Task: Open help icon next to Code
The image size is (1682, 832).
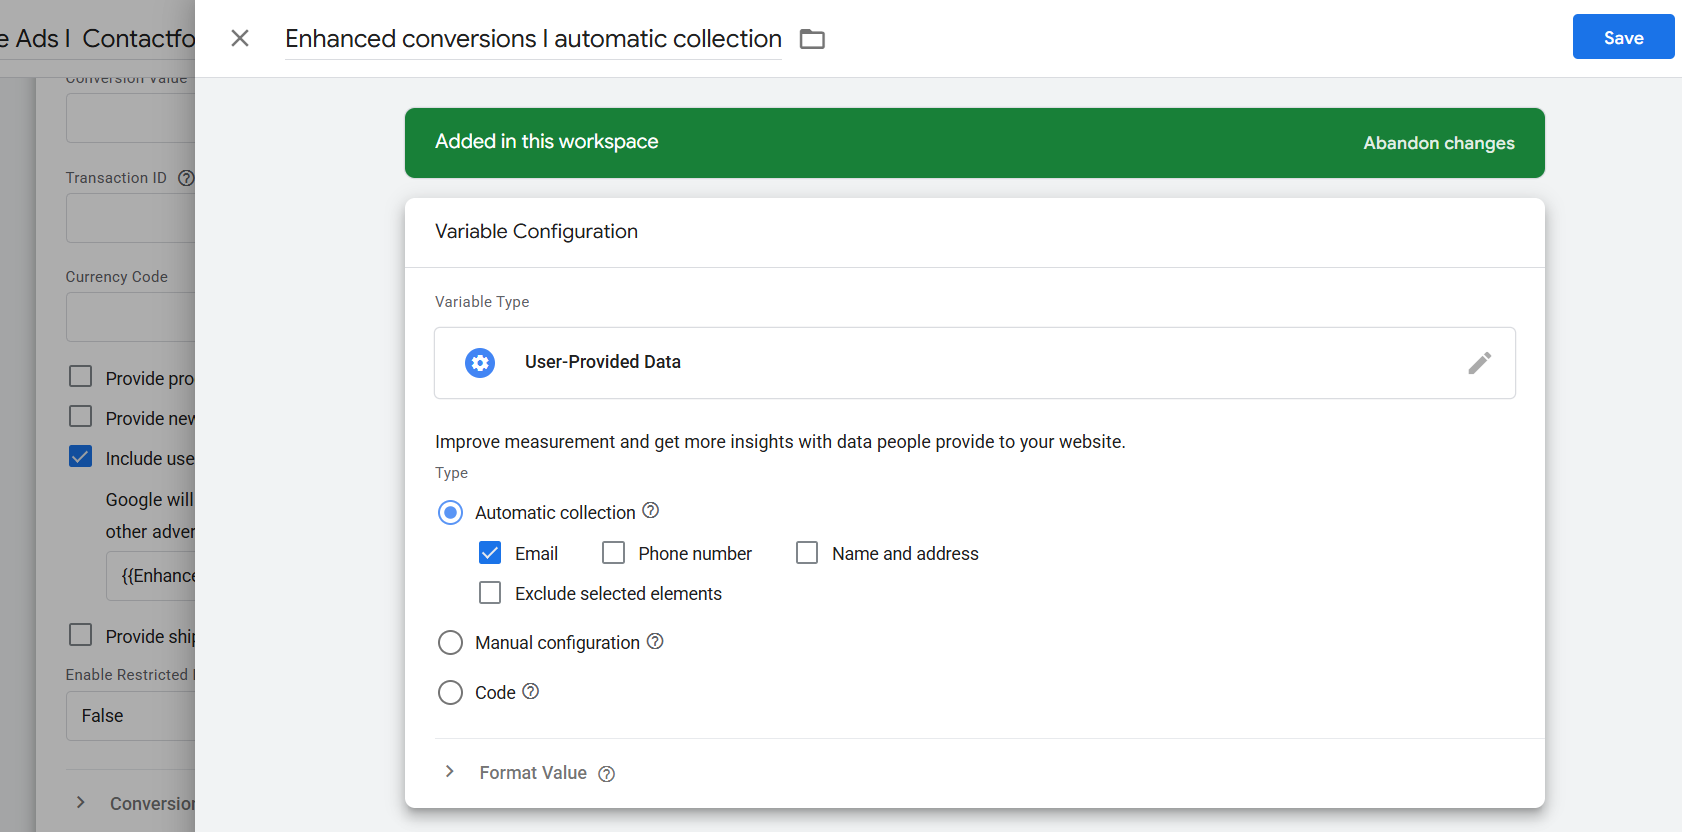Action: click(x=531, y=691)
